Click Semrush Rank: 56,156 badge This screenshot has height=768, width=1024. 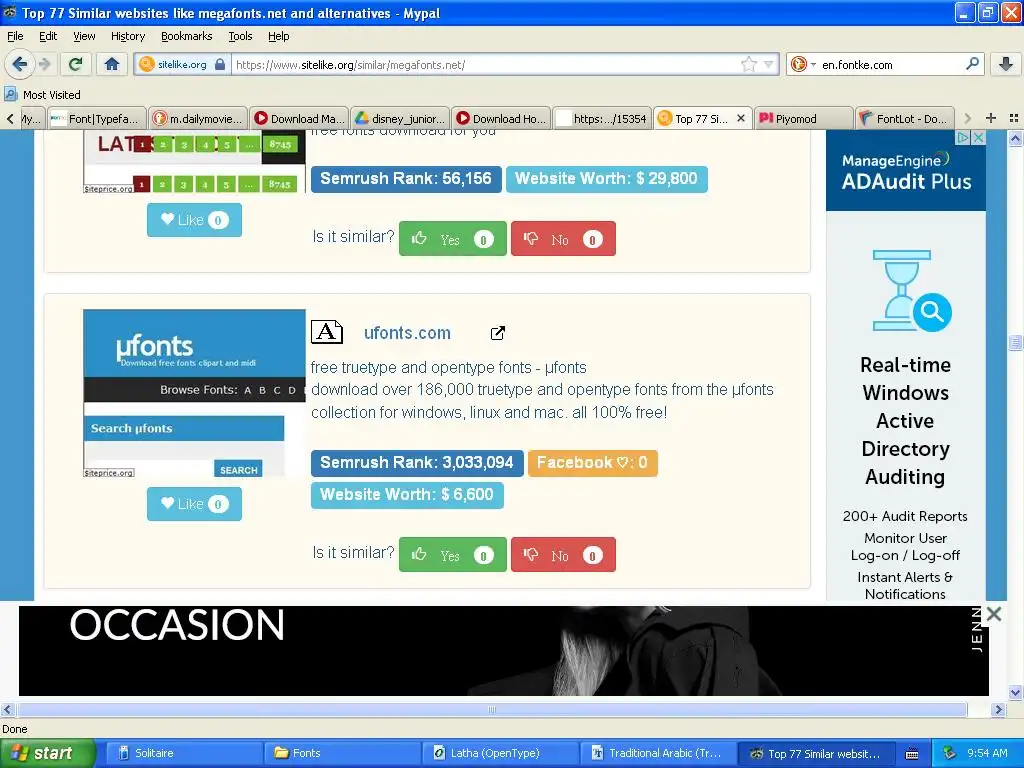click(x=406, y=178)
